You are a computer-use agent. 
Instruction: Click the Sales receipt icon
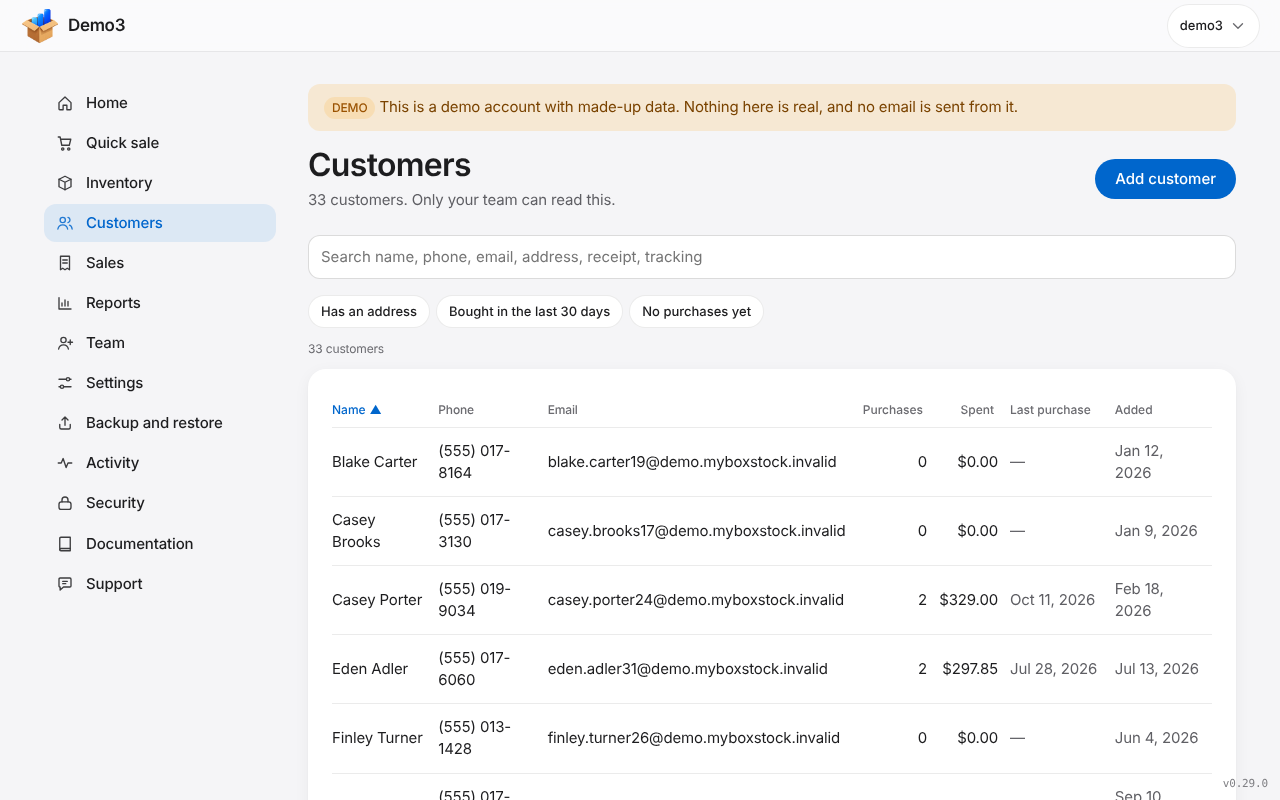point(65,263)
